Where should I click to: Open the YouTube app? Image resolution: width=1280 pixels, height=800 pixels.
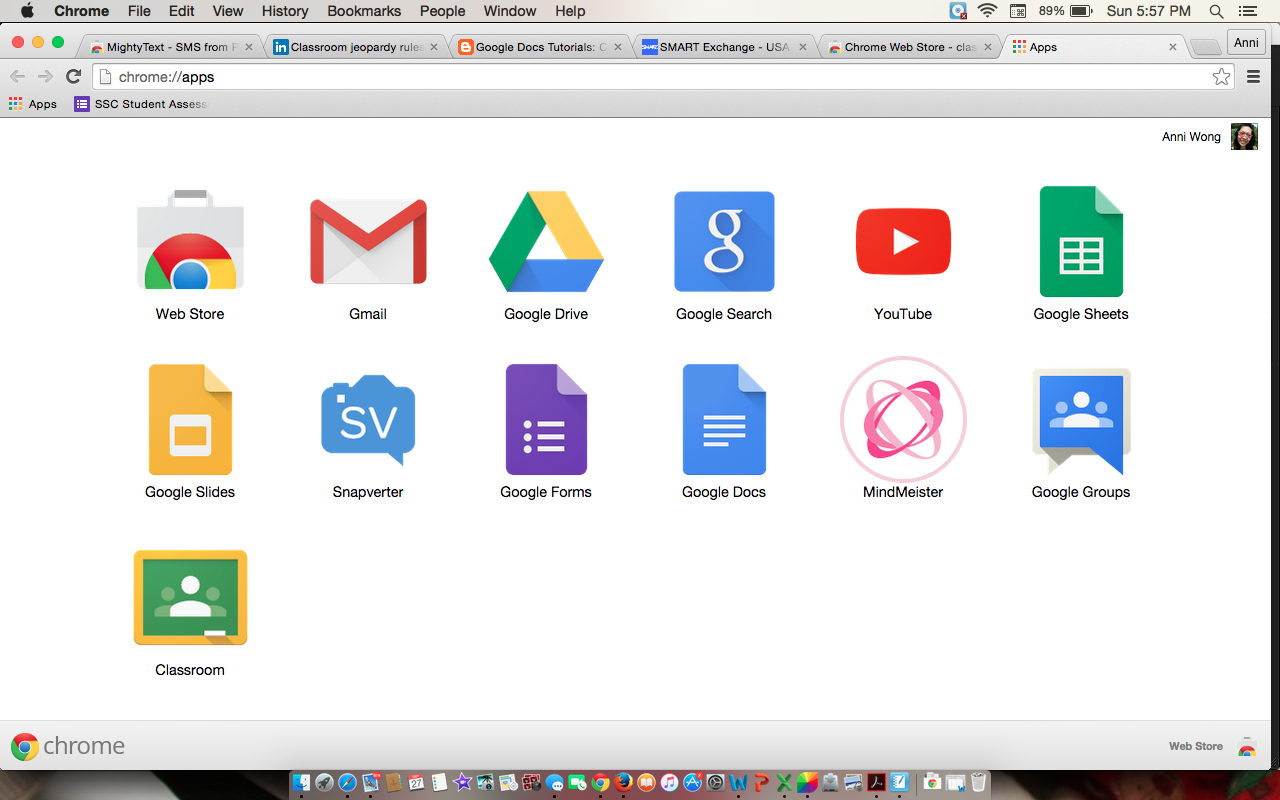point(902,241)
